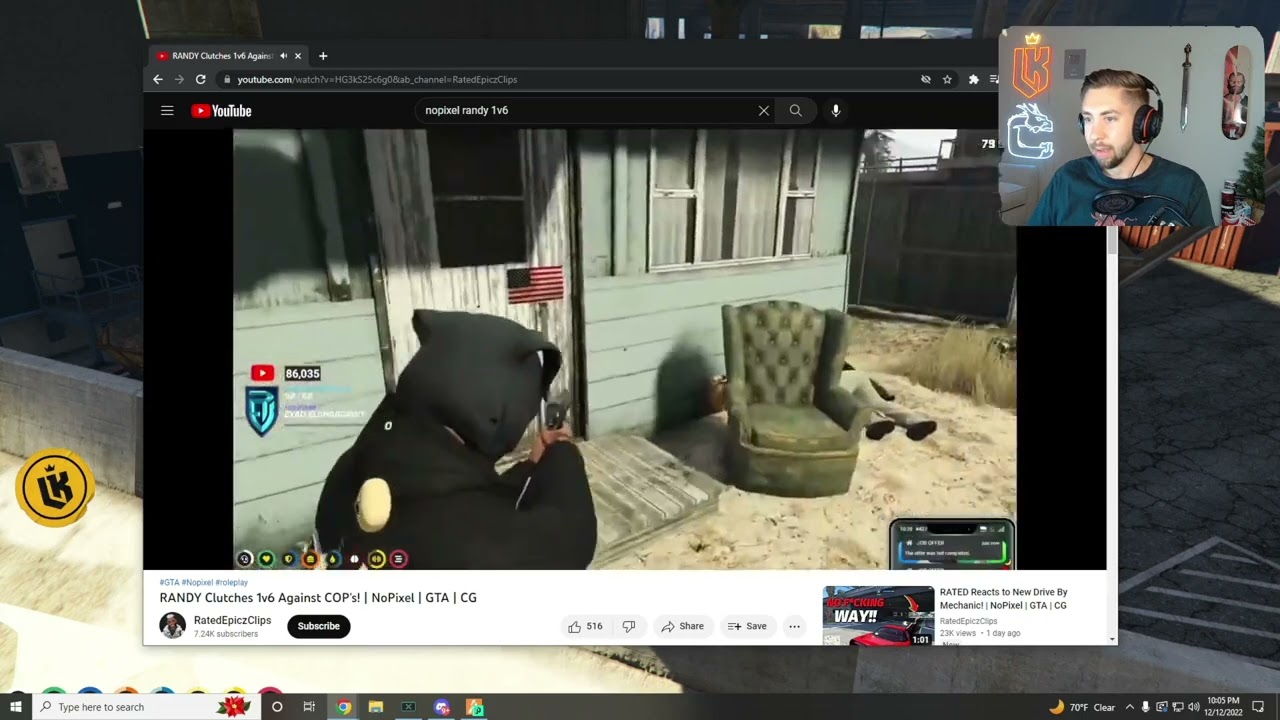Screen dimensions: 1280x720
Task: Expand the hidden system tray icons
Action: pos(1129,707)
